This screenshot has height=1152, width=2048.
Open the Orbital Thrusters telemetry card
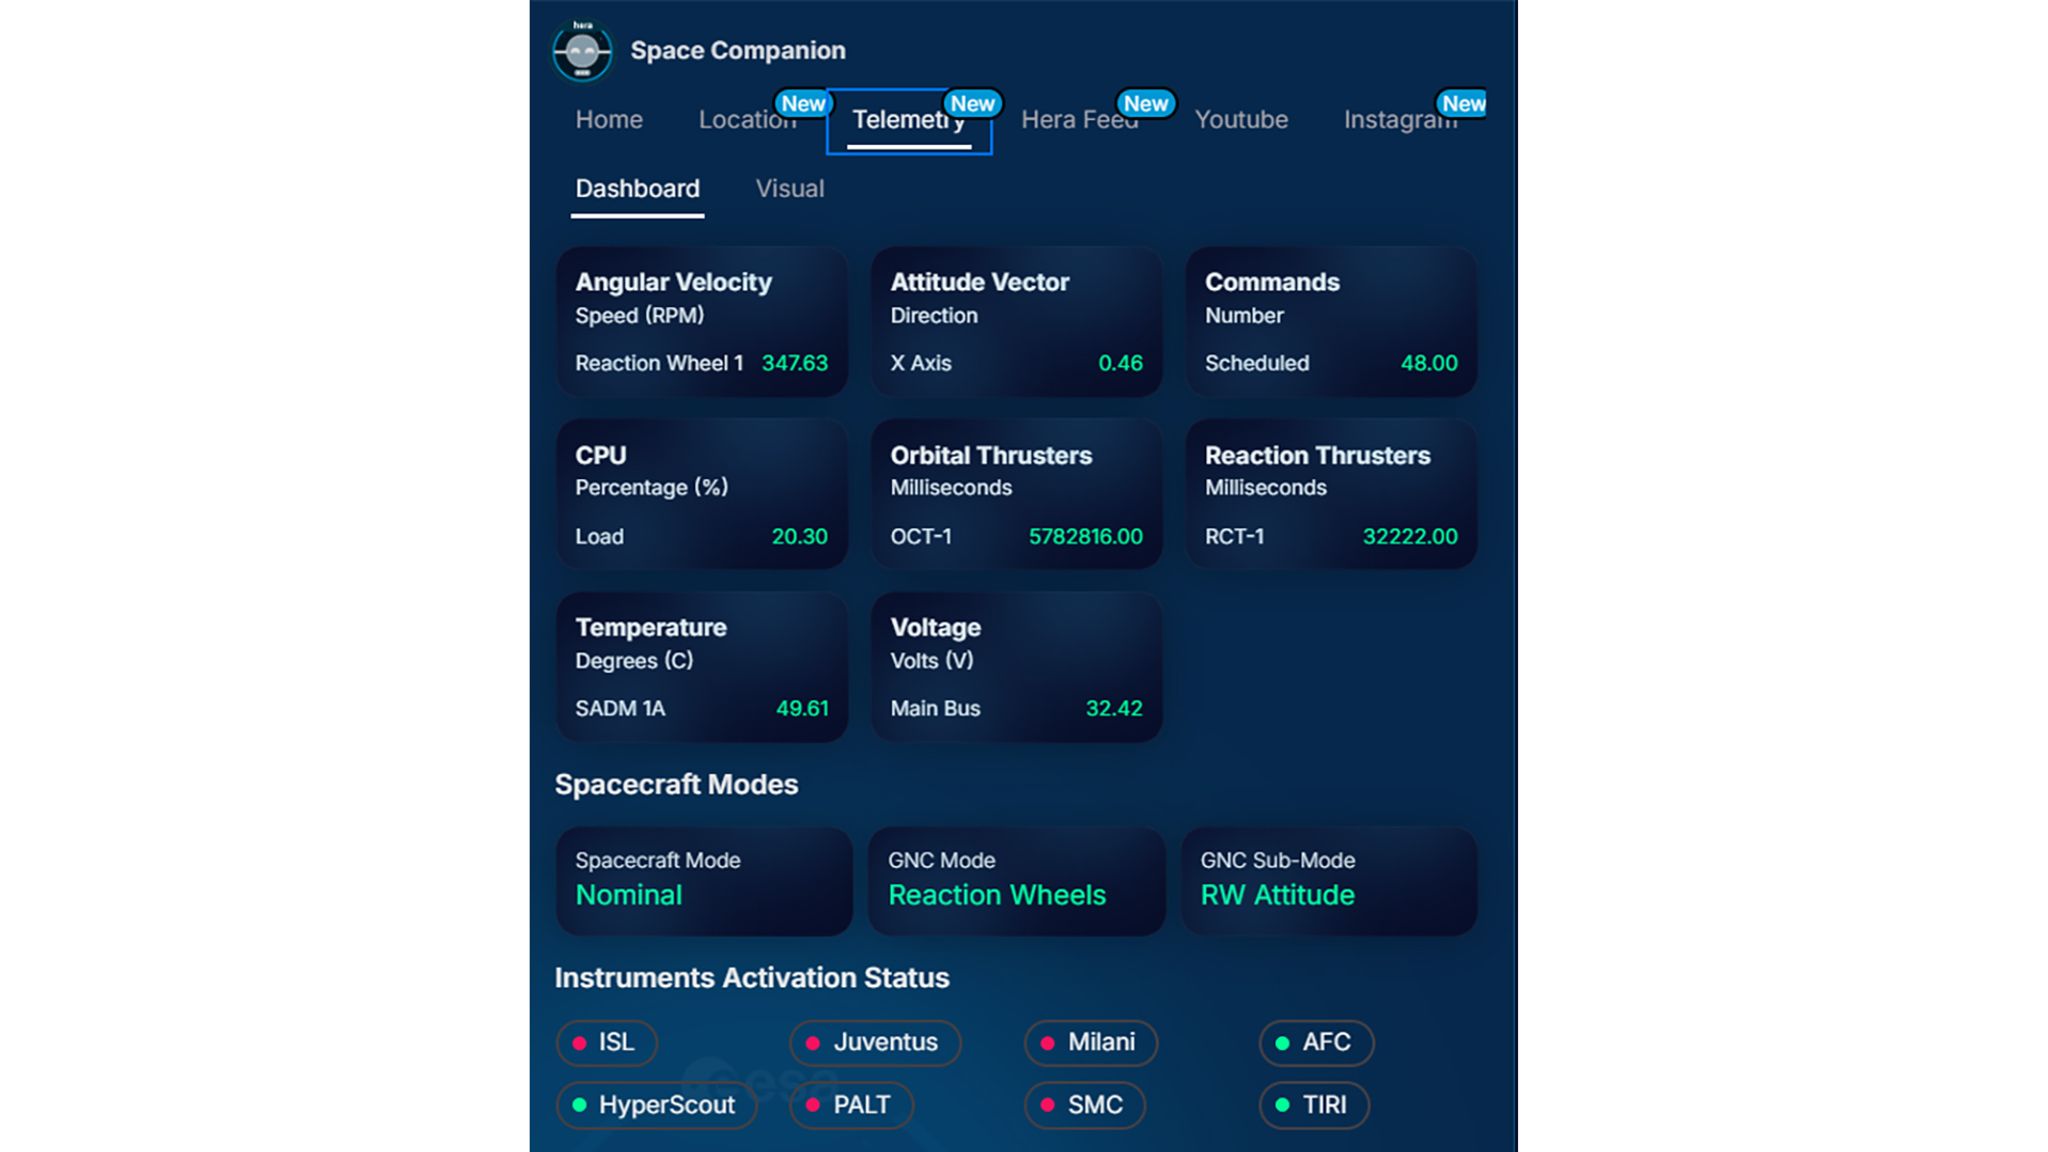(1016, 494)
